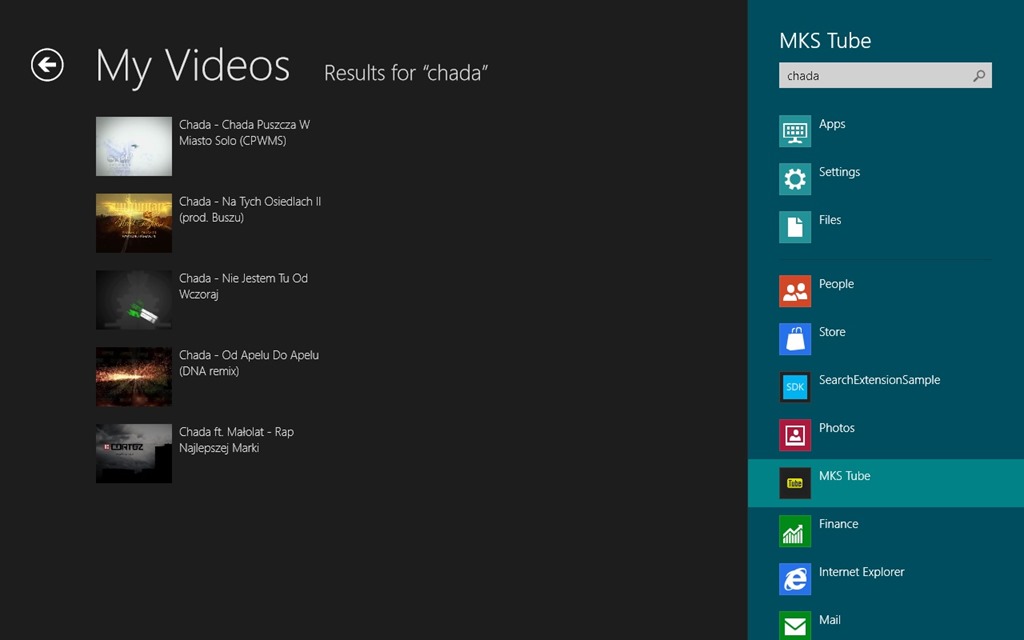This screenshot has width=1024, height=640.
Task: Open thumbnail for Na Tych Osiedlach II
Action: [134, 223]
